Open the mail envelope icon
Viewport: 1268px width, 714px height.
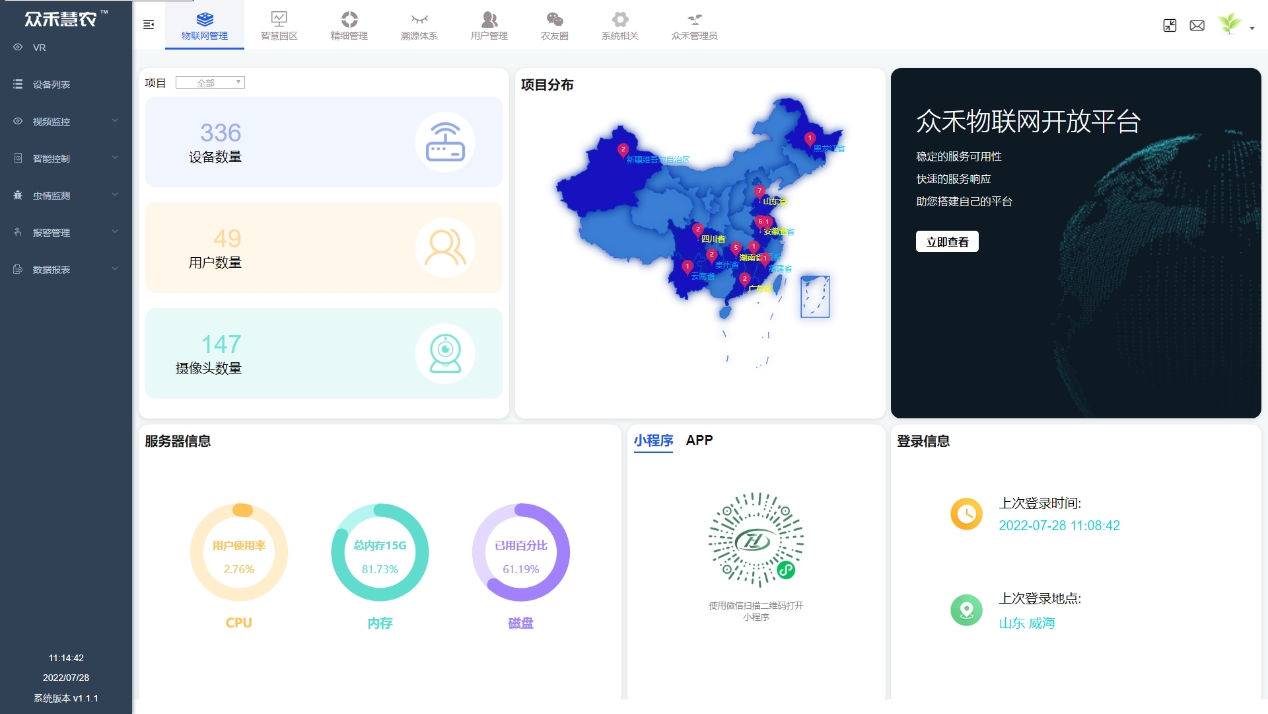pos(1197,25)
